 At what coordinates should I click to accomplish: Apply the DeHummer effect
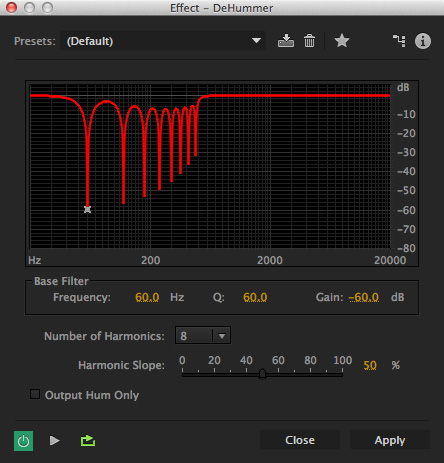(390, 440)
